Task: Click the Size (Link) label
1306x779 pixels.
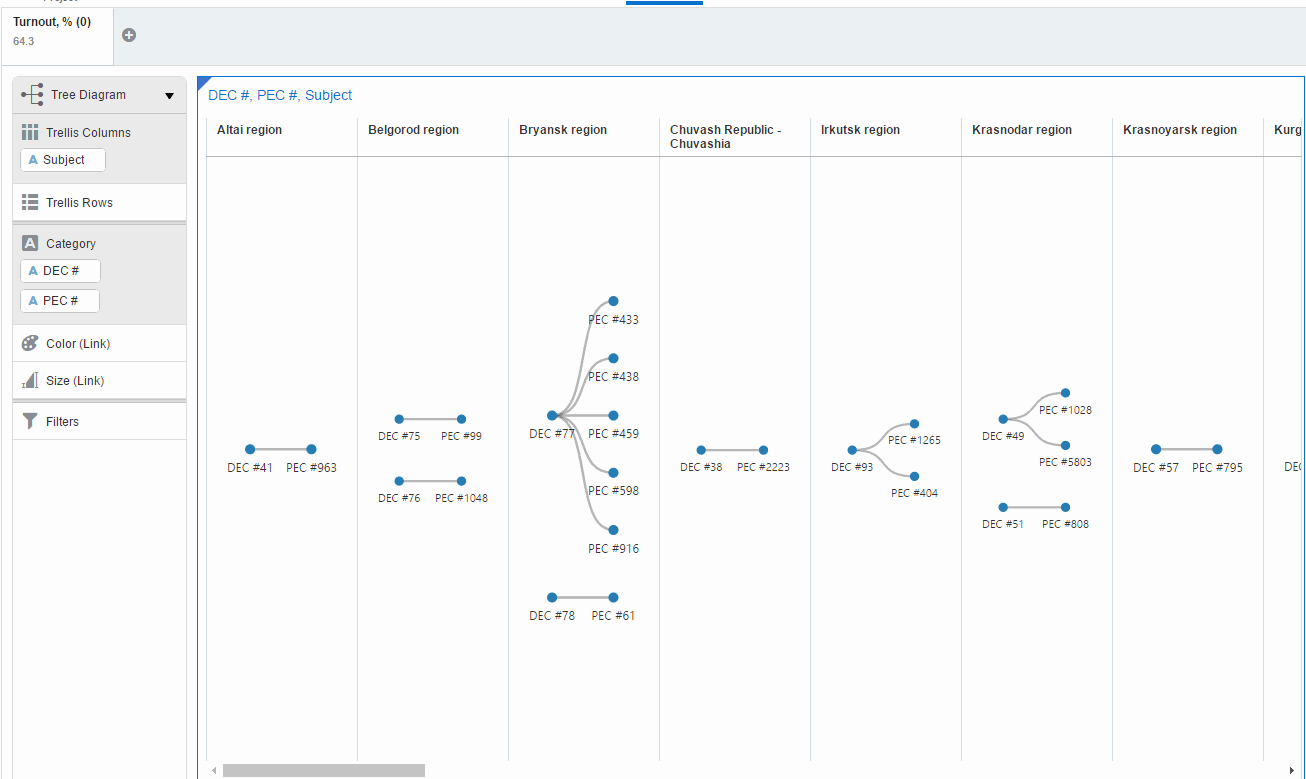Action: click(75, 381)
